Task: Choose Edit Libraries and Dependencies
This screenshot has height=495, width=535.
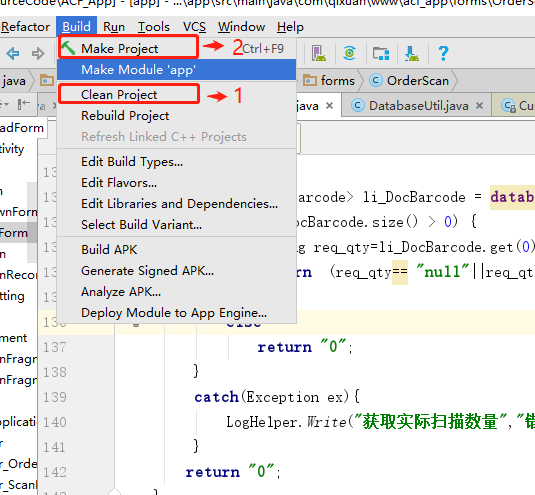Action: [176, 204]
